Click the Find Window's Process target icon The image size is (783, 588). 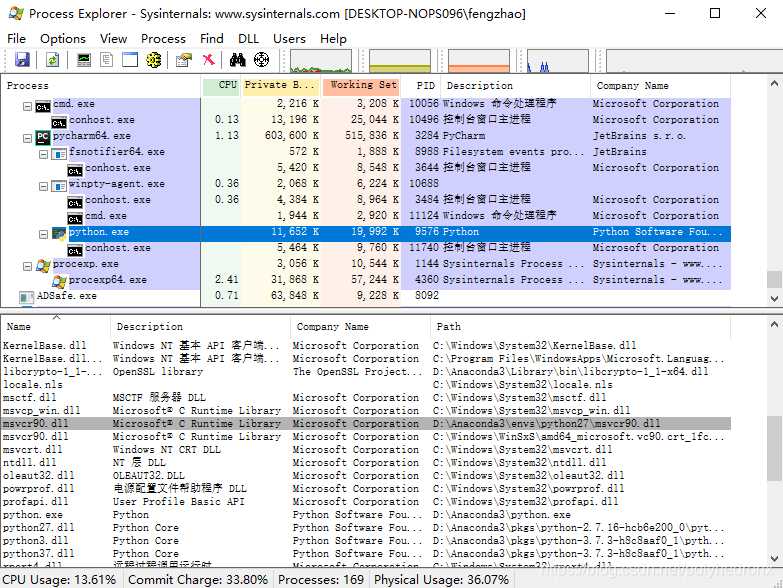point(261,60)
